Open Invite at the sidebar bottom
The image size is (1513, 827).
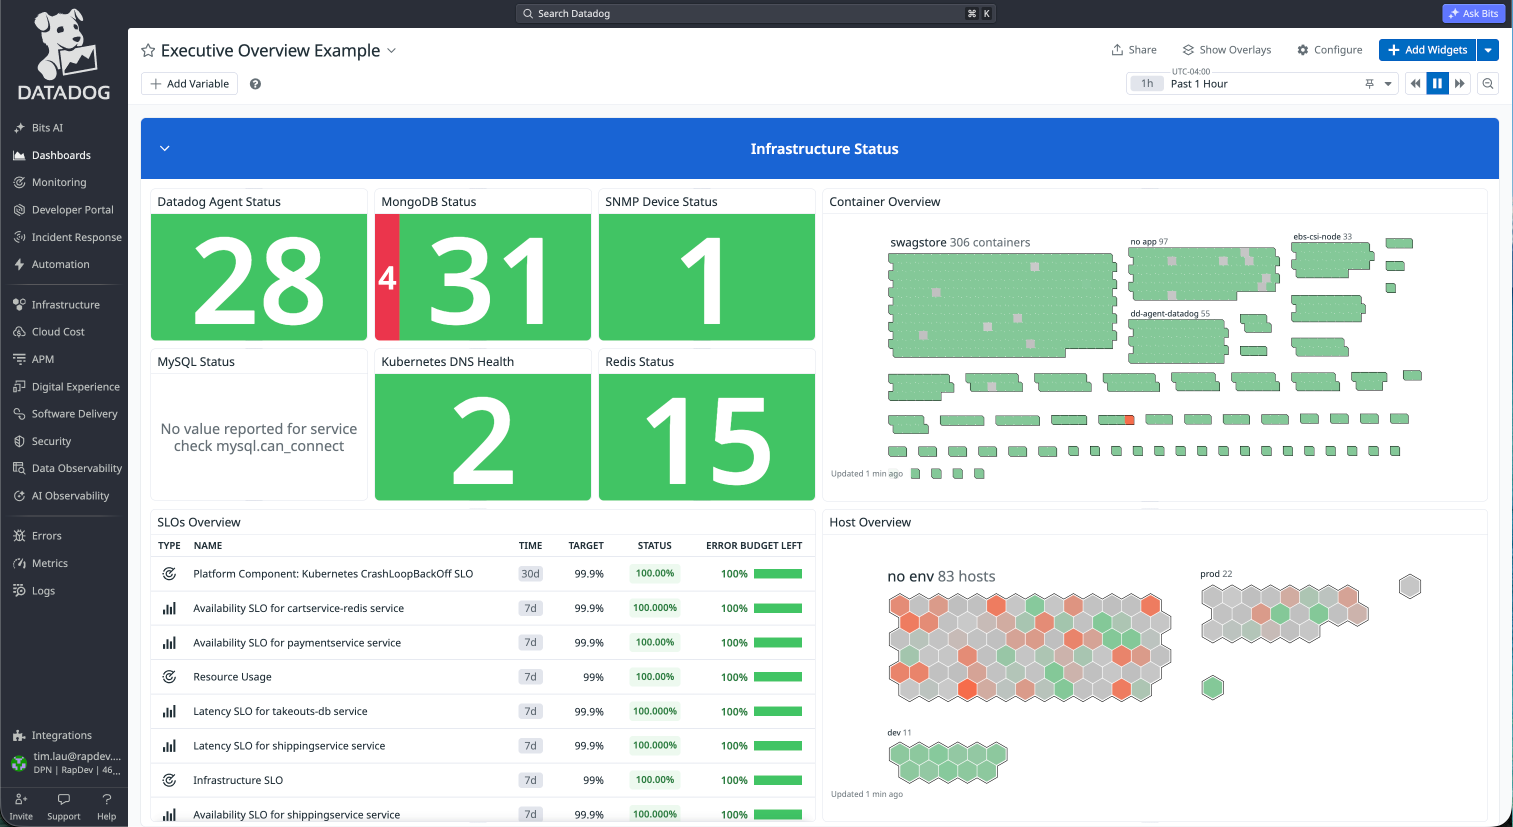click(x=21, y=807)
